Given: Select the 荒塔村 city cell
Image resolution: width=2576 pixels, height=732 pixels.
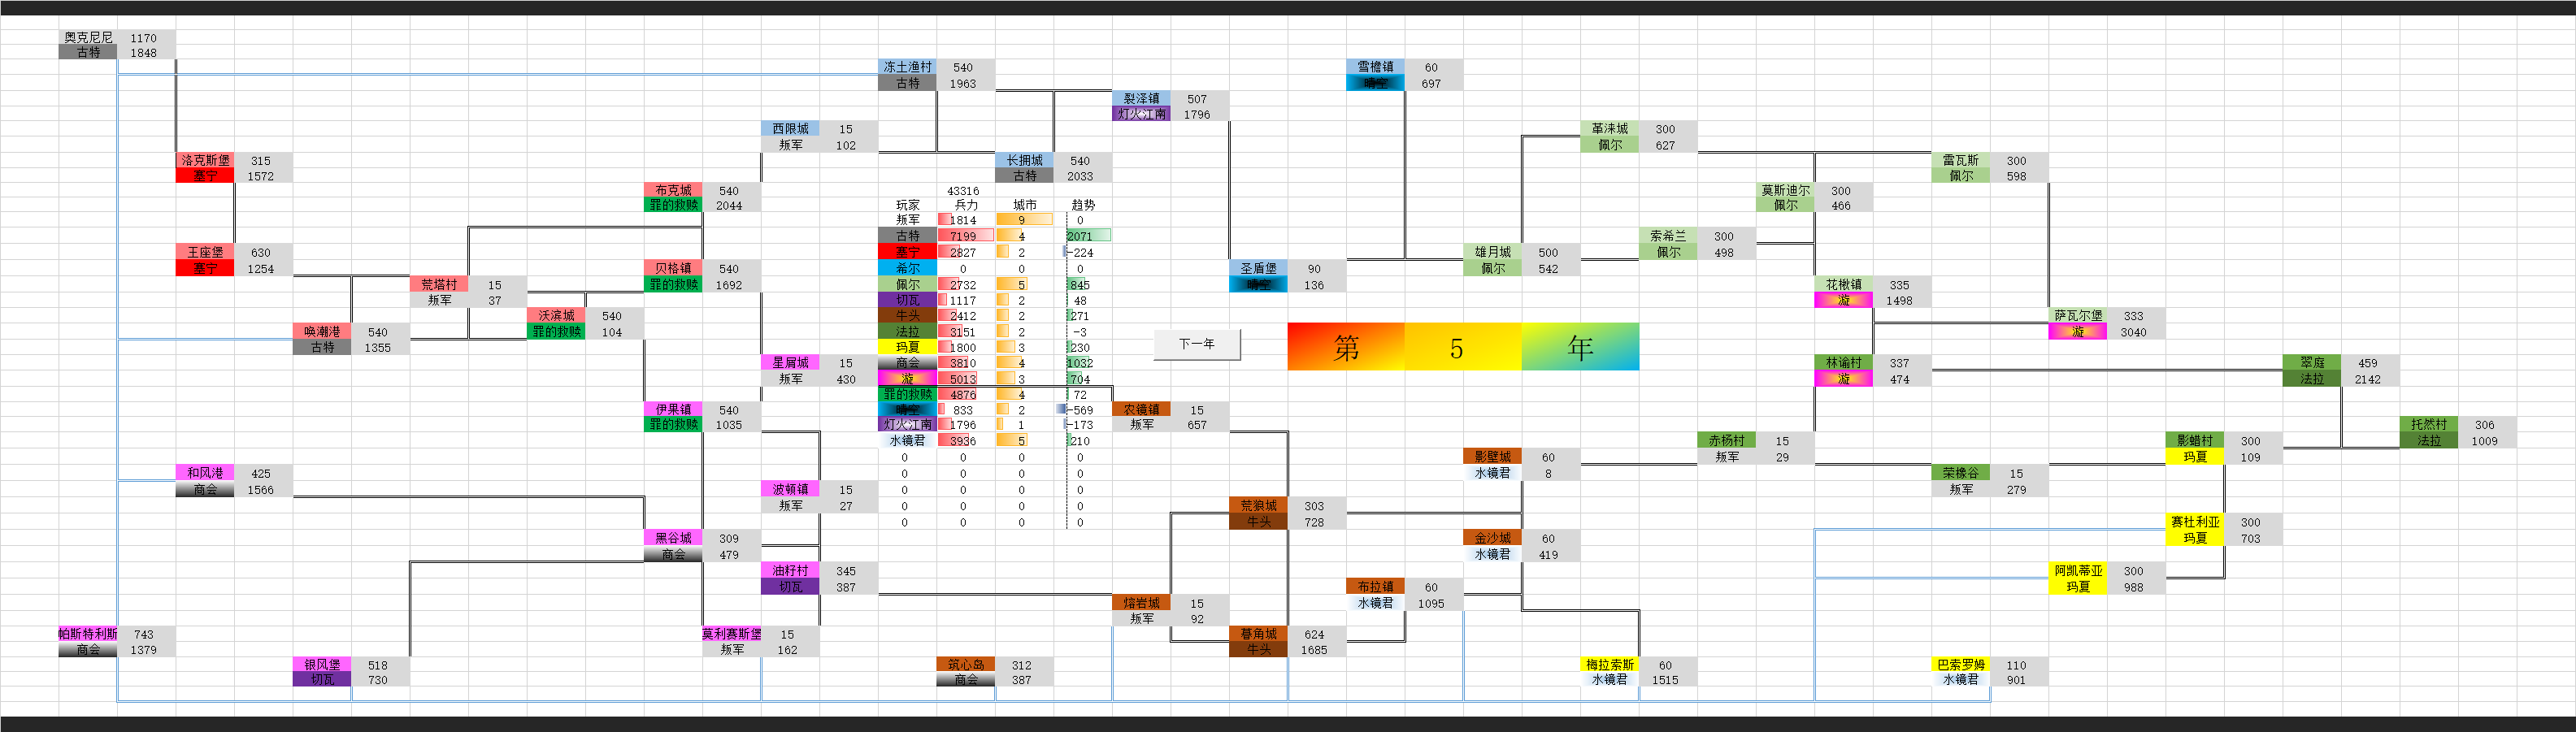Looking at the screenshot, I should [439, 284].
